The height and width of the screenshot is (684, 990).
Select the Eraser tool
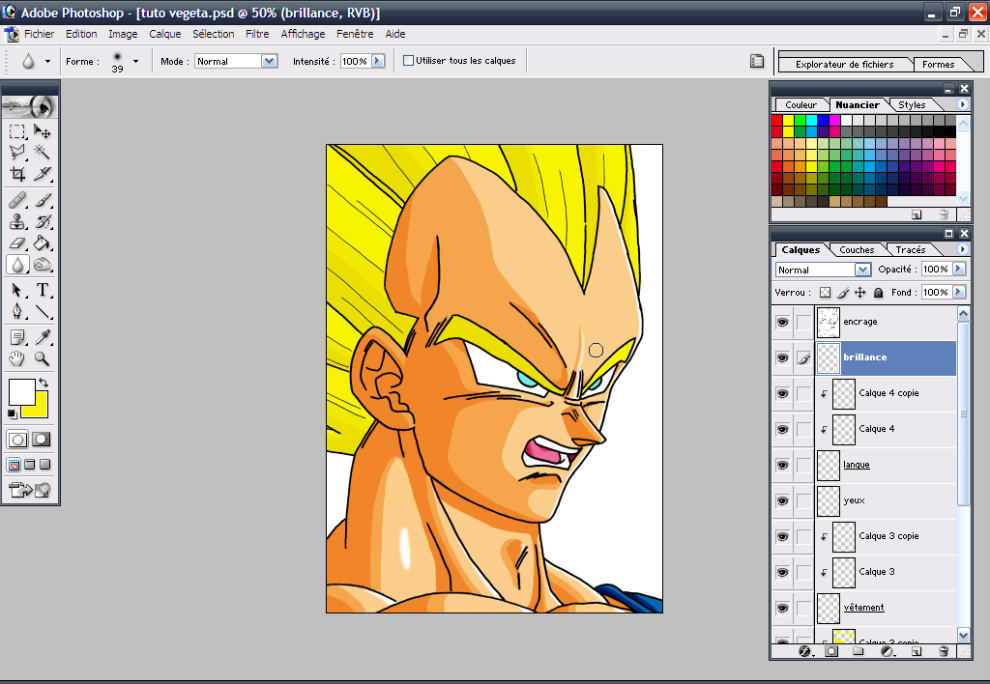click(17, 243)
